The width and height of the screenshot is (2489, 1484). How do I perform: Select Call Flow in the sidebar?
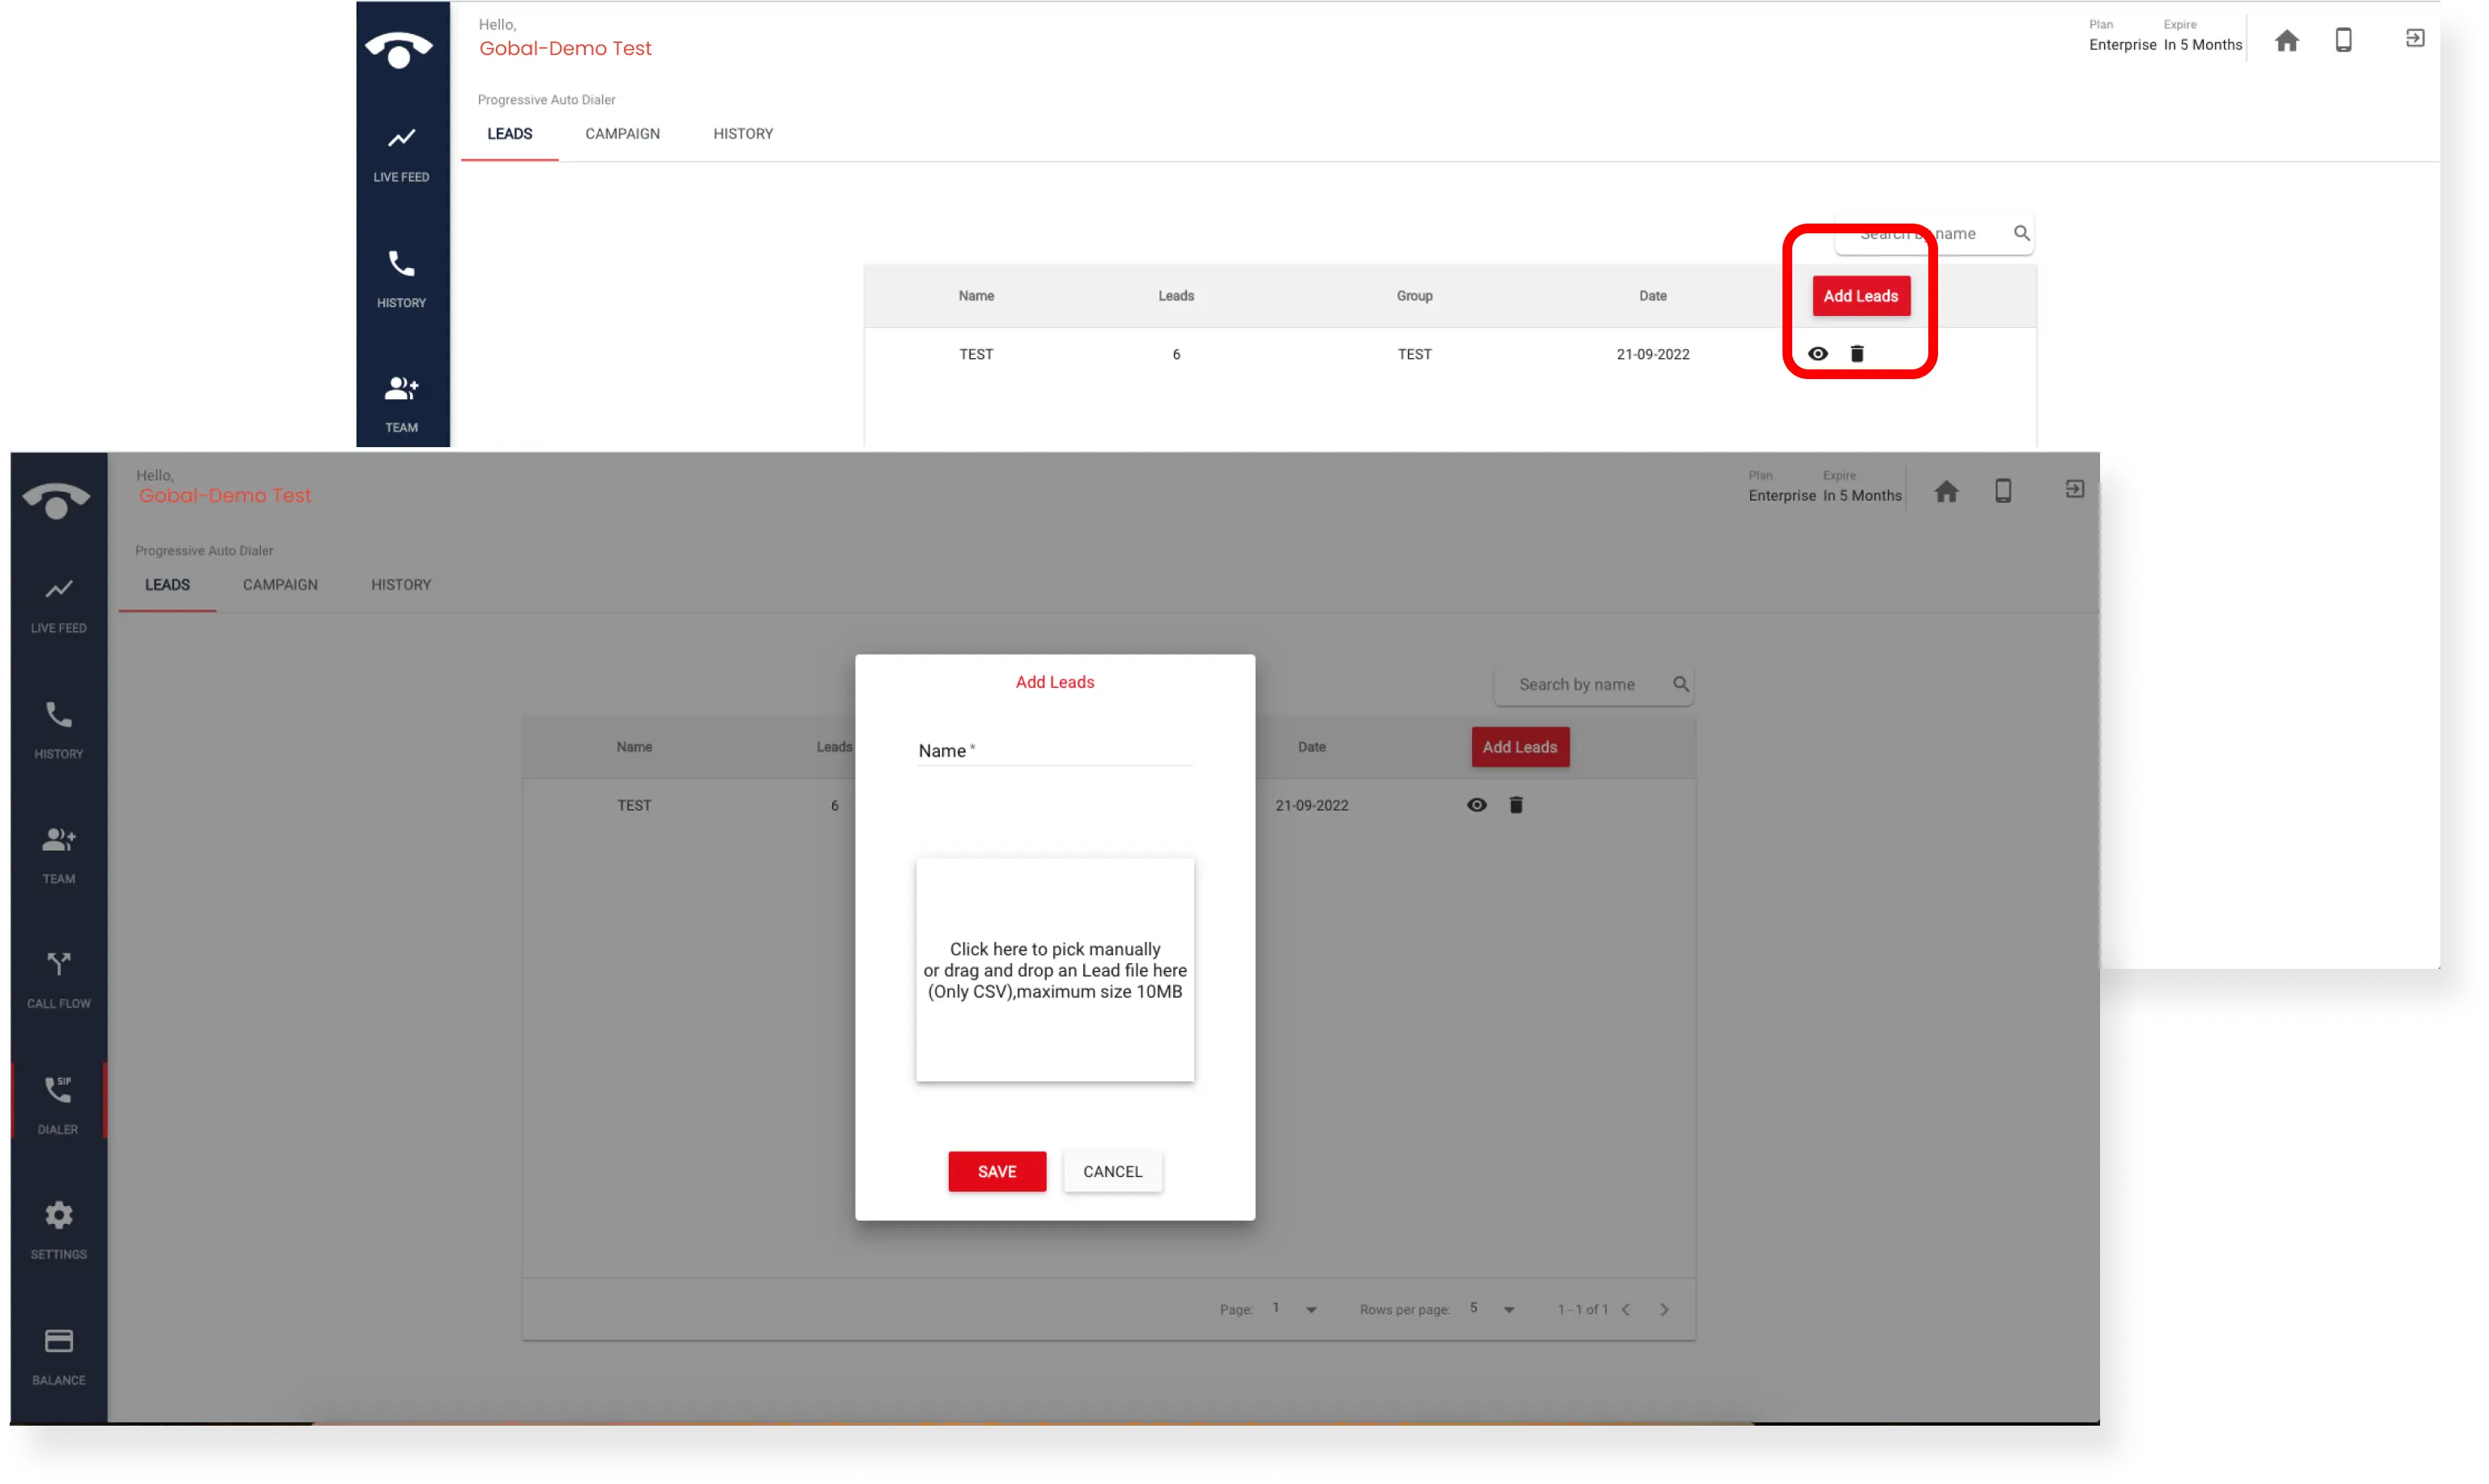58,977
